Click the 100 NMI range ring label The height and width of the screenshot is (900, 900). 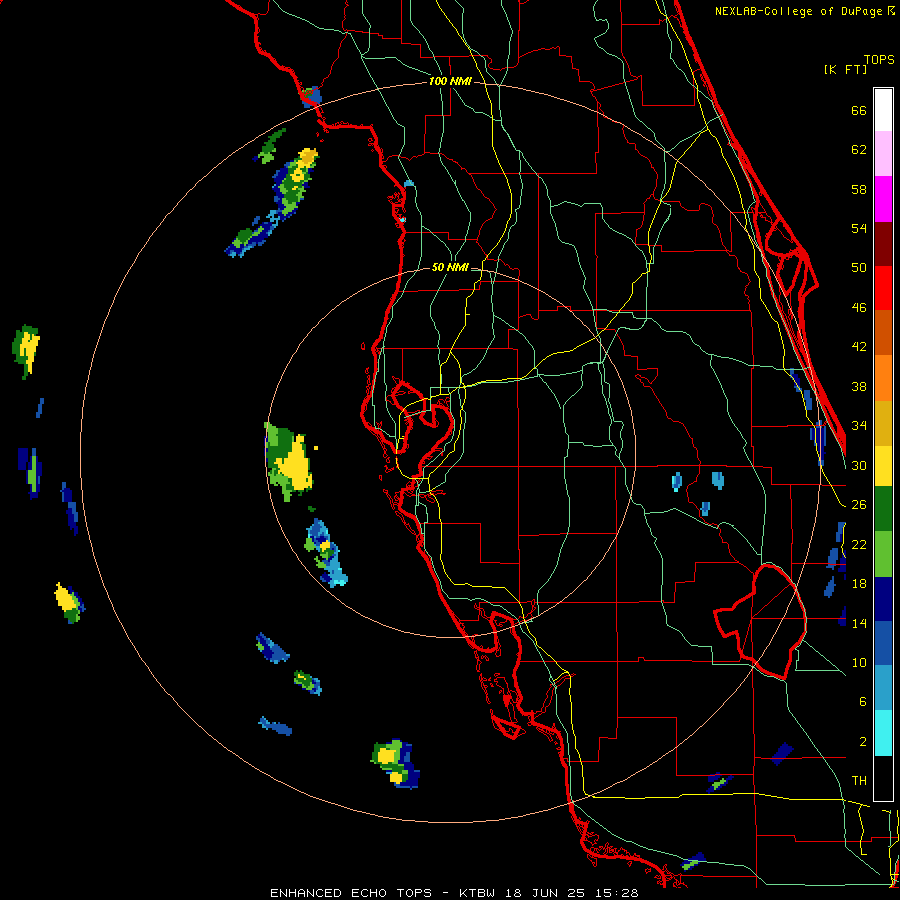coord(450,82)
